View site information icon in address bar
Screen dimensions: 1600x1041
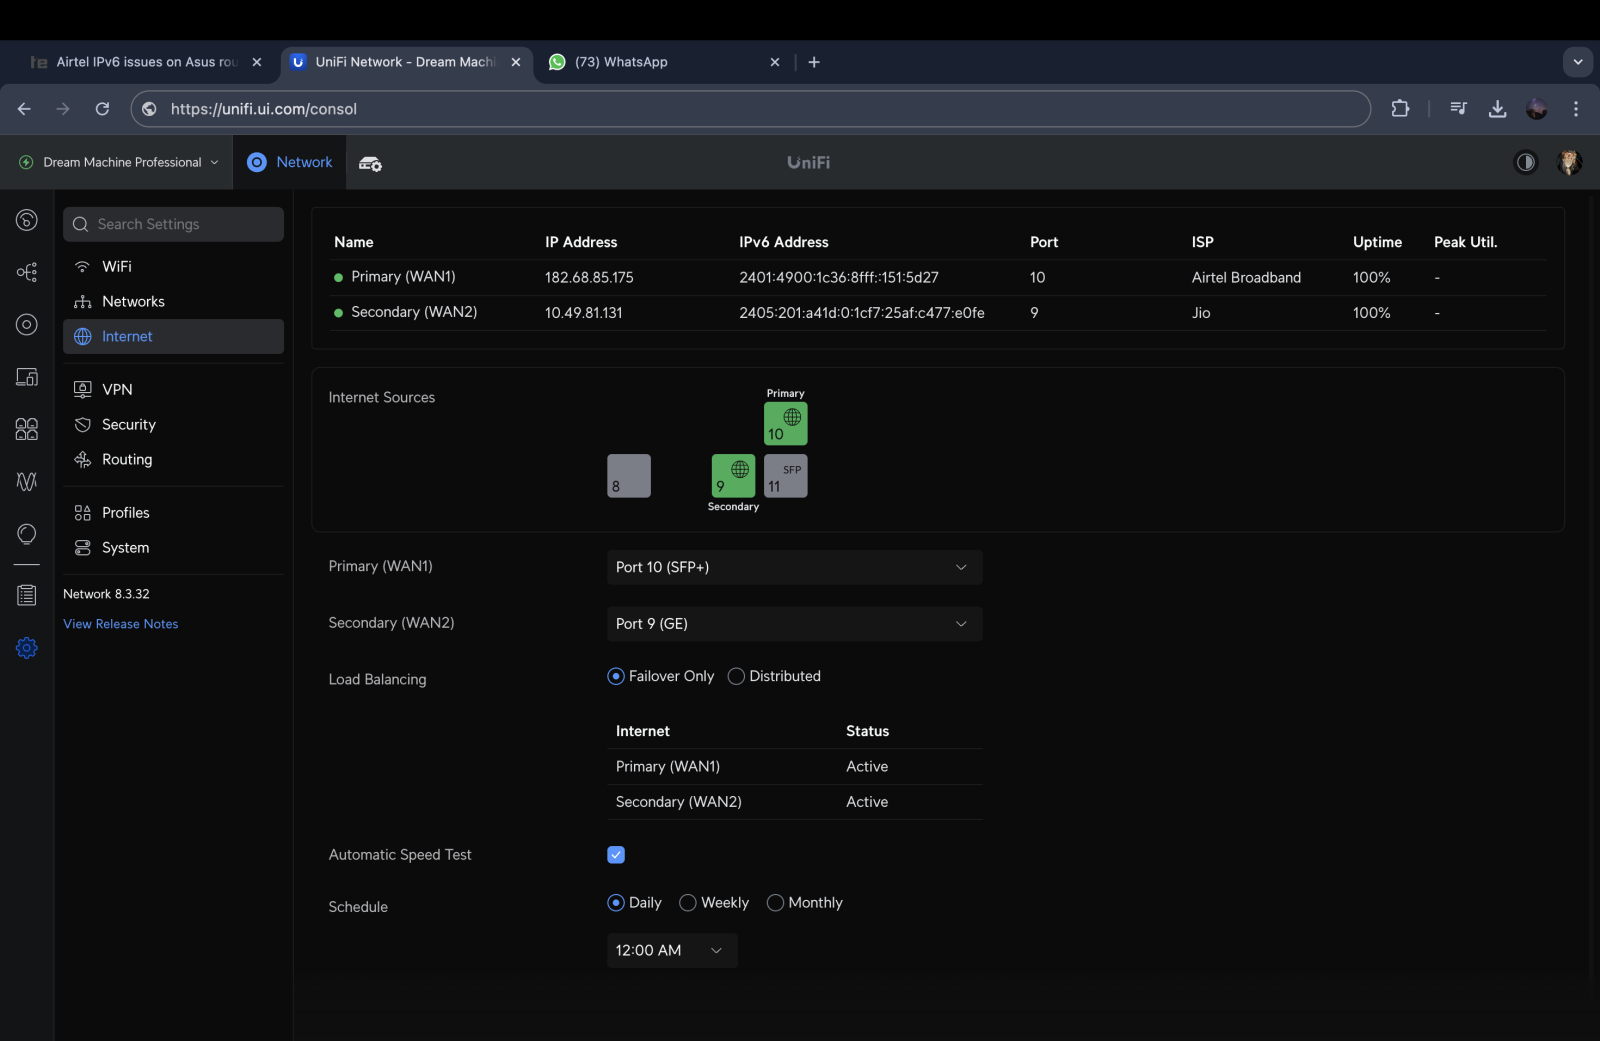tap(149, 109)
